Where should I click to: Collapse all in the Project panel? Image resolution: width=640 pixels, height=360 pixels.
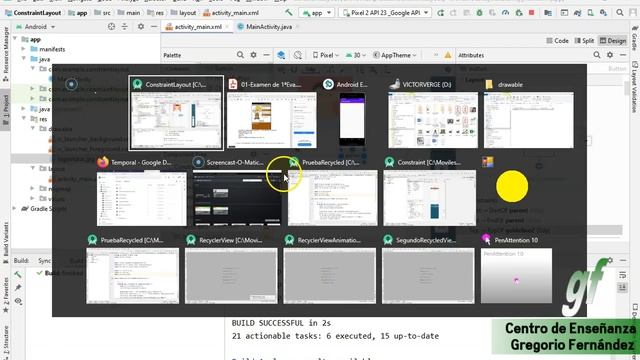(124, 27)
